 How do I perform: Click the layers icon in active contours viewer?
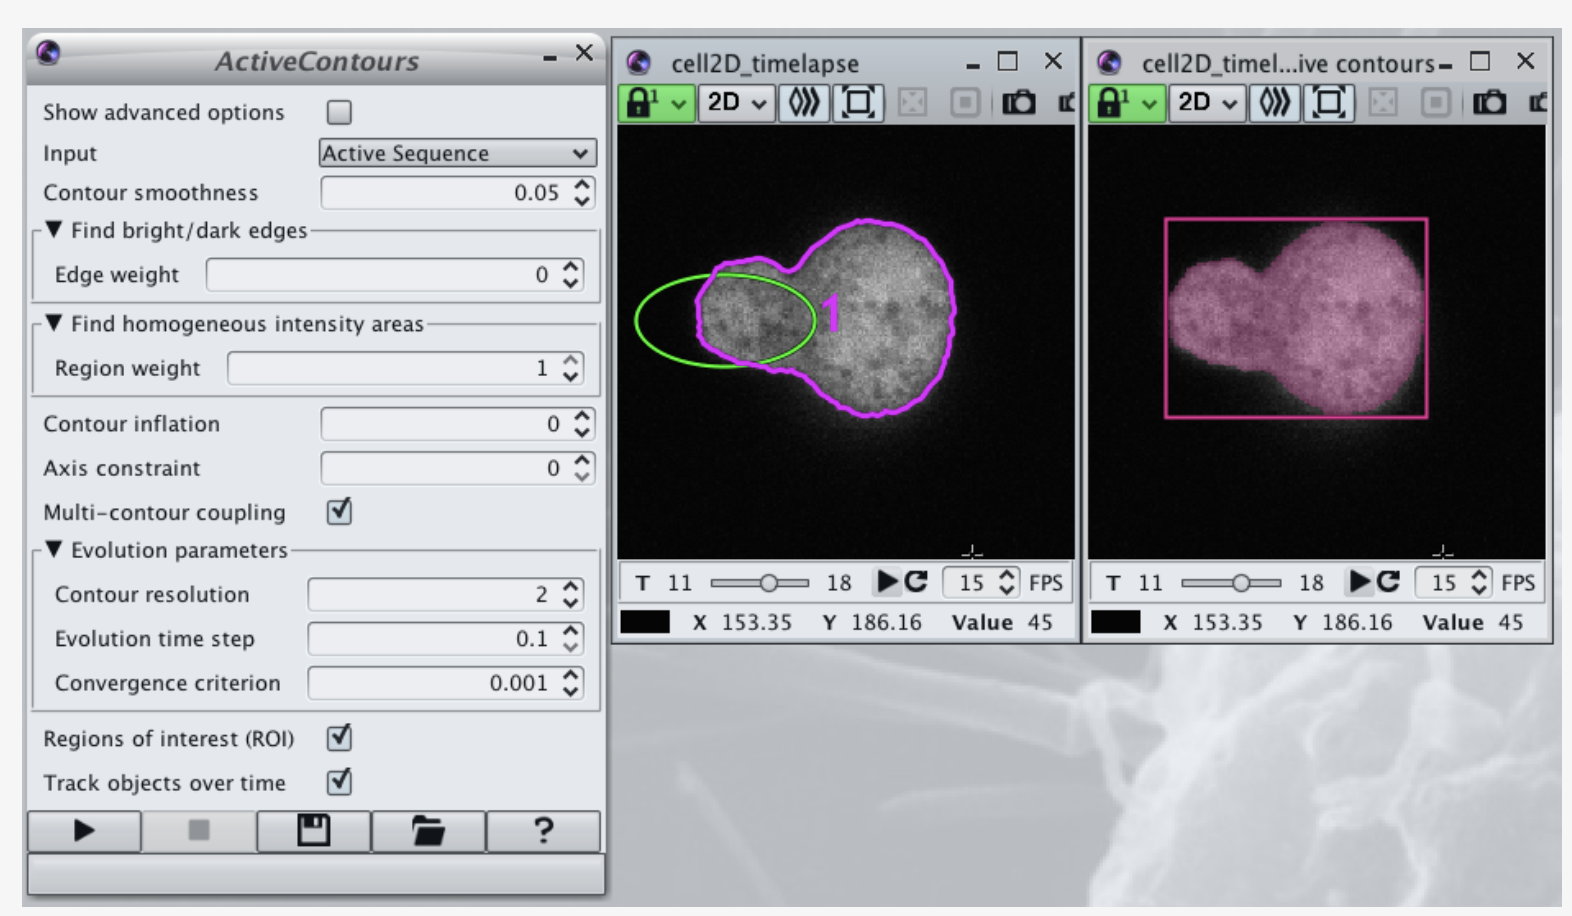point(1275,103)
